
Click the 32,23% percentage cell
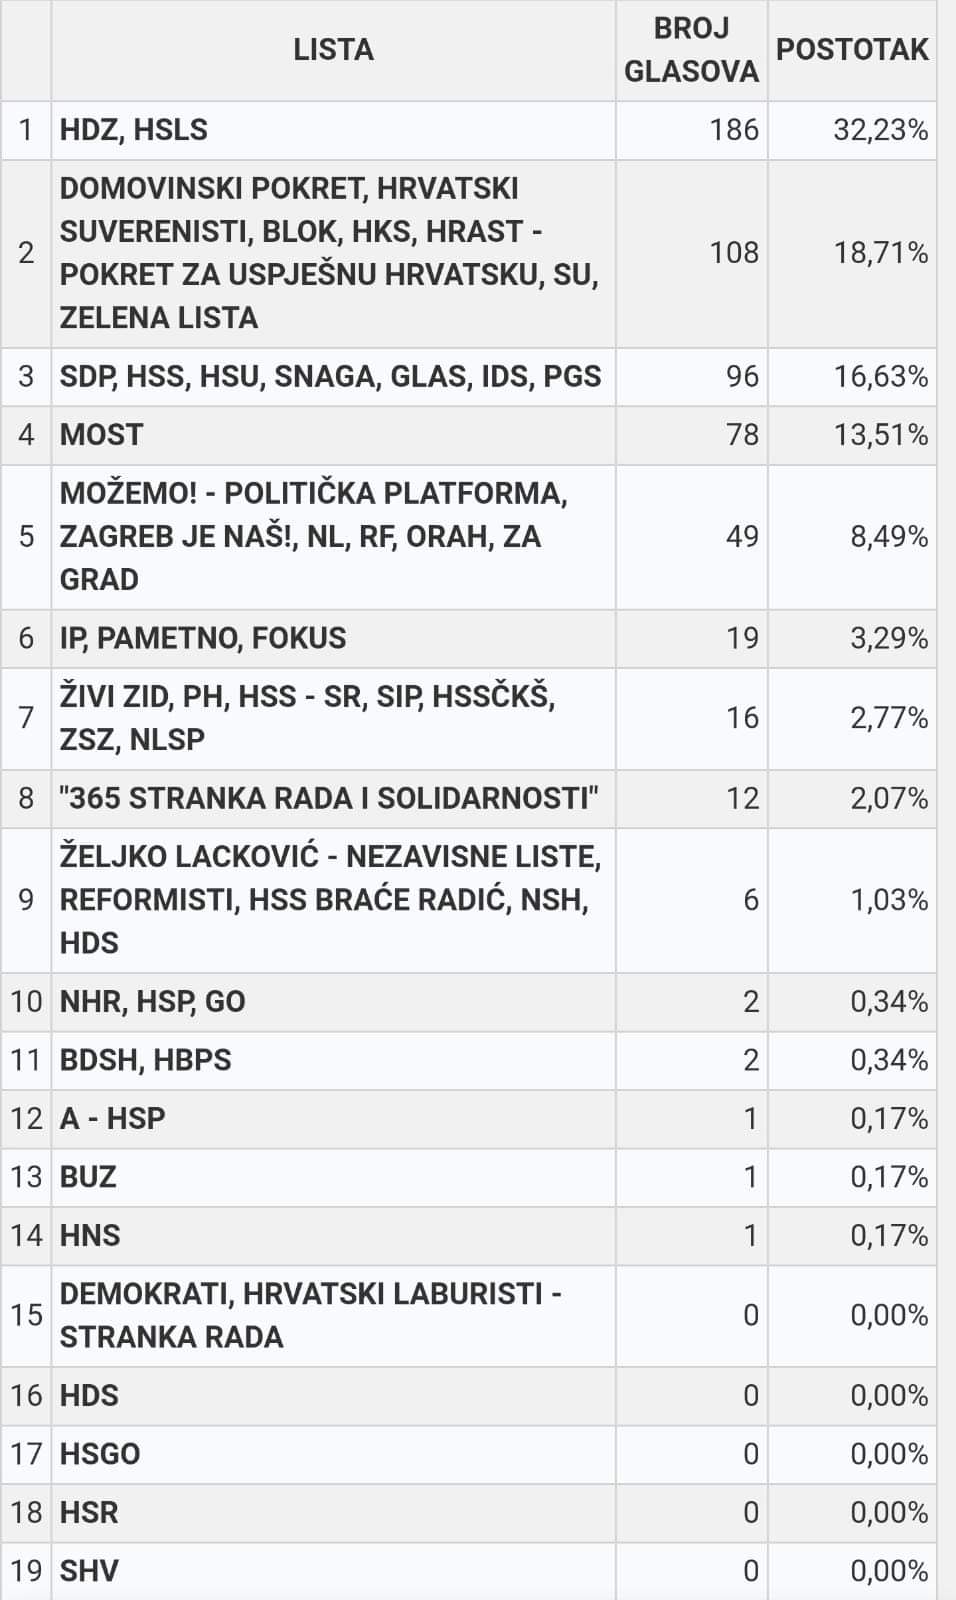pyautogui.click(x=880, y=130)
